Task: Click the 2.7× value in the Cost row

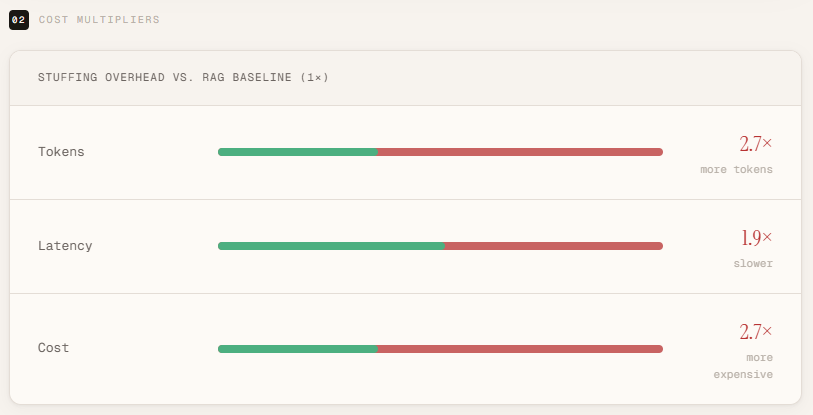Action: pos(755,331)
